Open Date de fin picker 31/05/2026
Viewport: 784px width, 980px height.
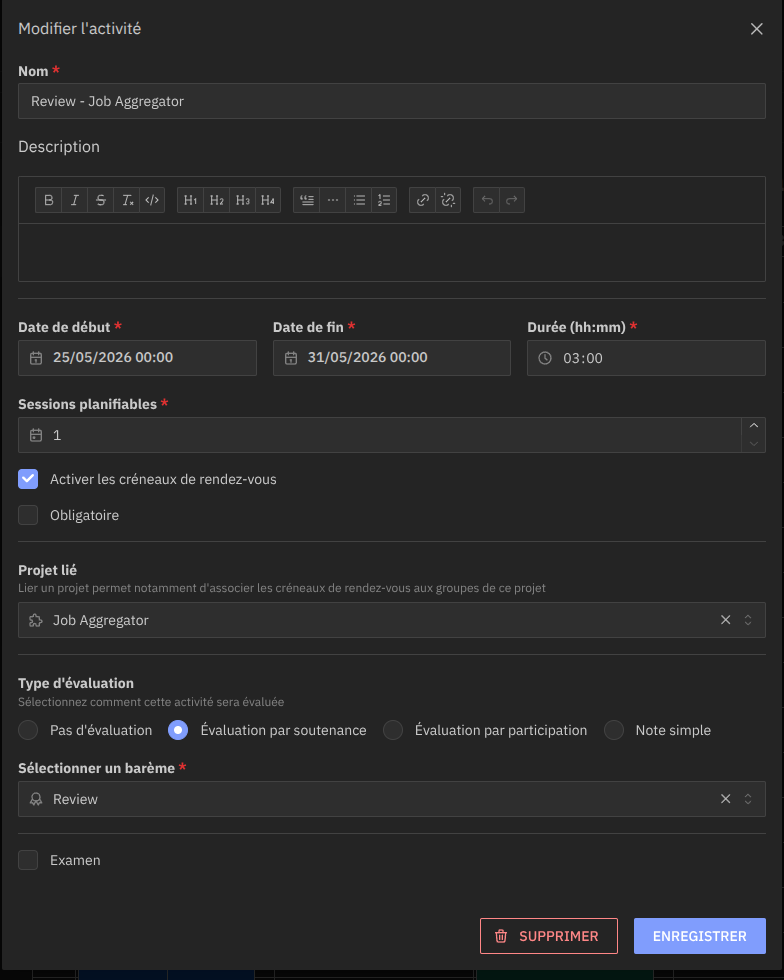(x=392, y=358)
